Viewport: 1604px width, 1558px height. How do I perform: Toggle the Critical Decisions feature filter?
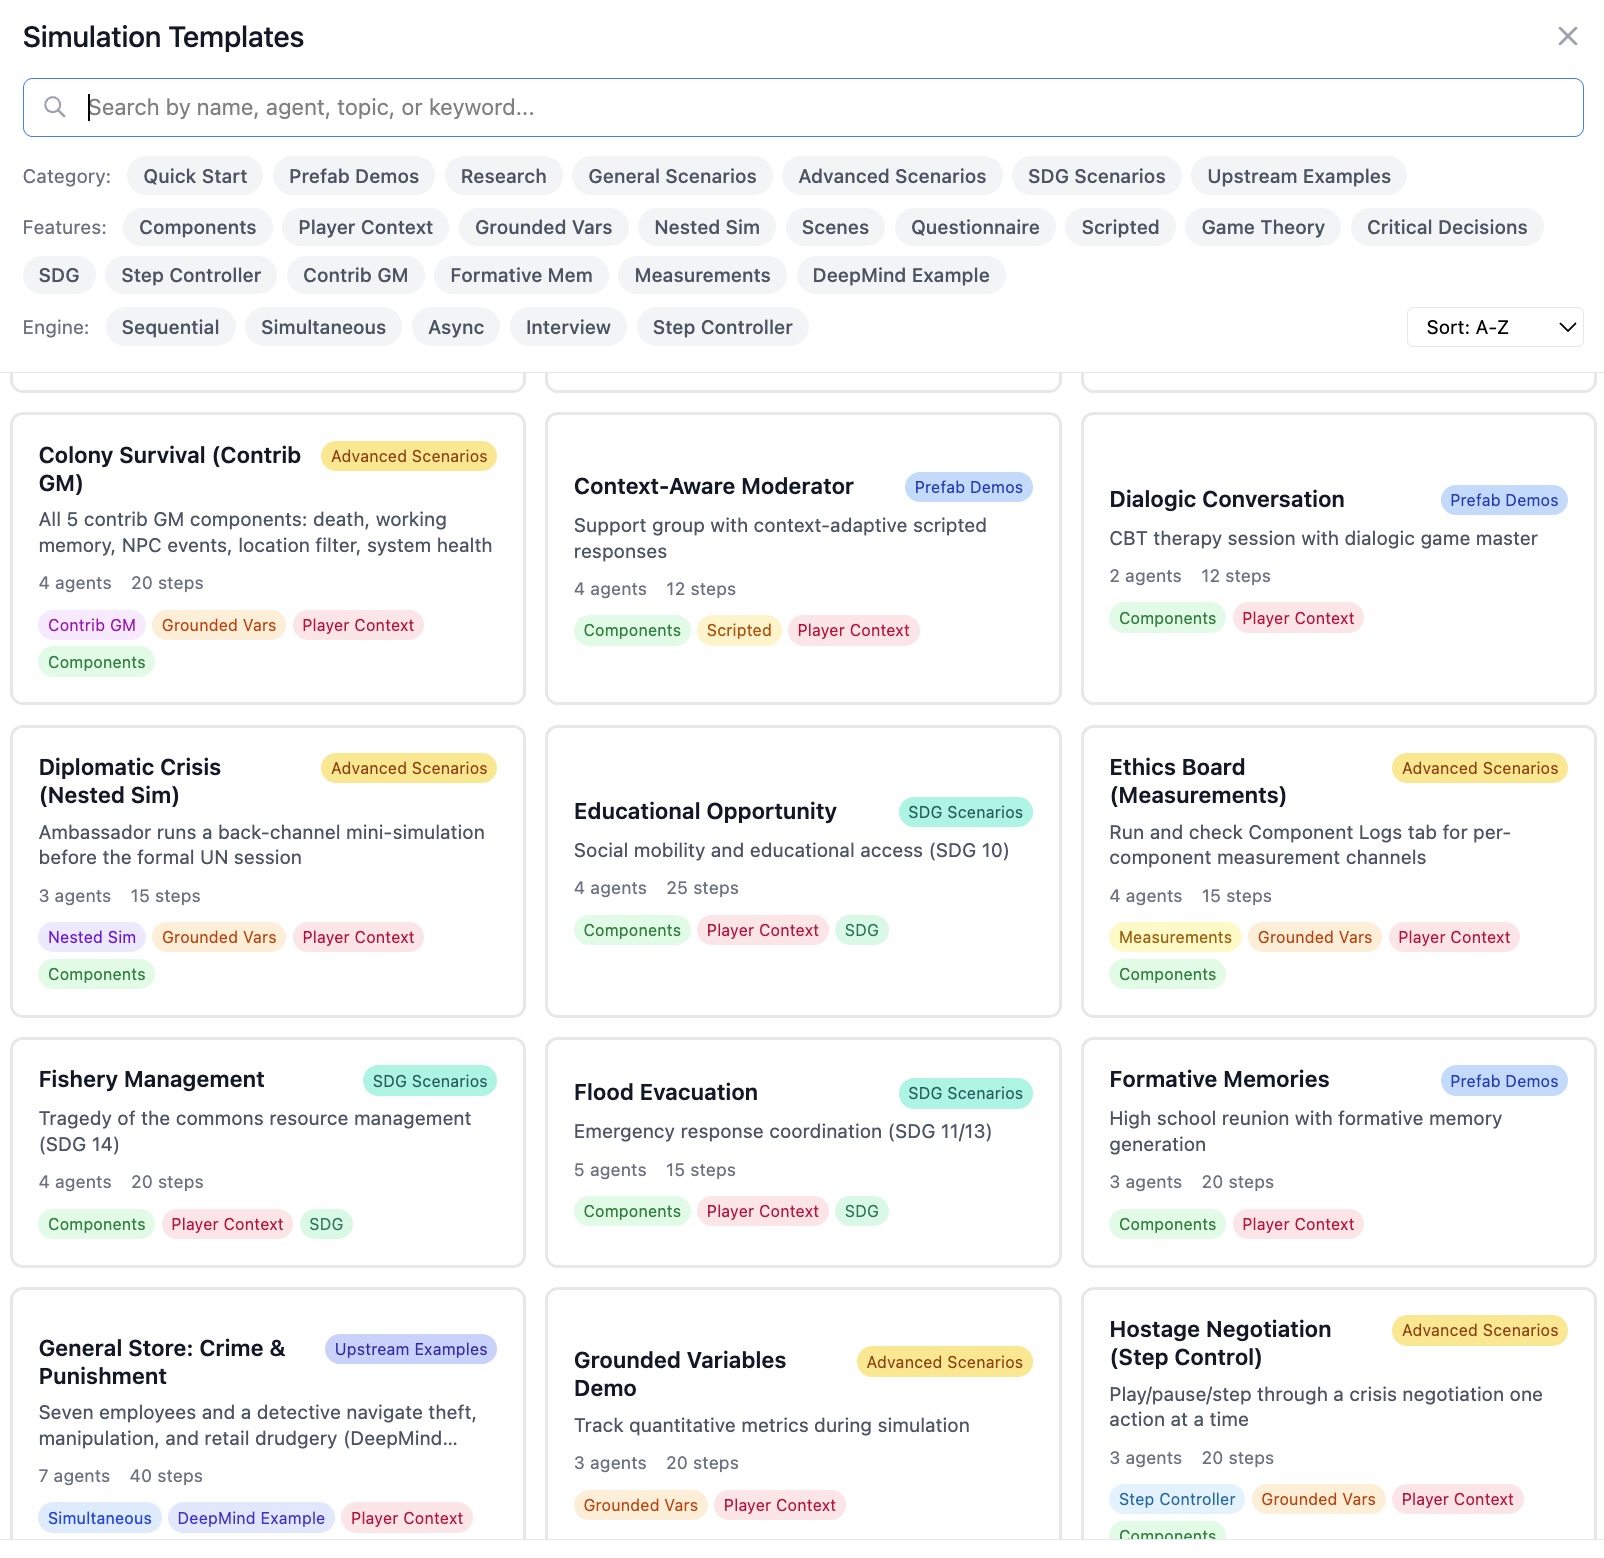pyautogui.click(x=1447, y=227)
